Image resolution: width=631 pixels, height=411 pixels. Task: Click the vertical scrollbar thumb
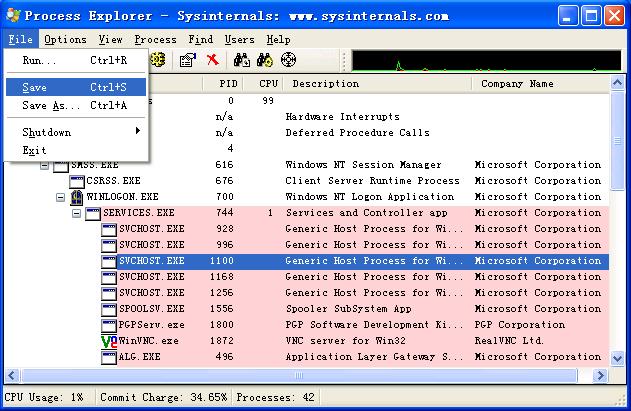(617, 140)
